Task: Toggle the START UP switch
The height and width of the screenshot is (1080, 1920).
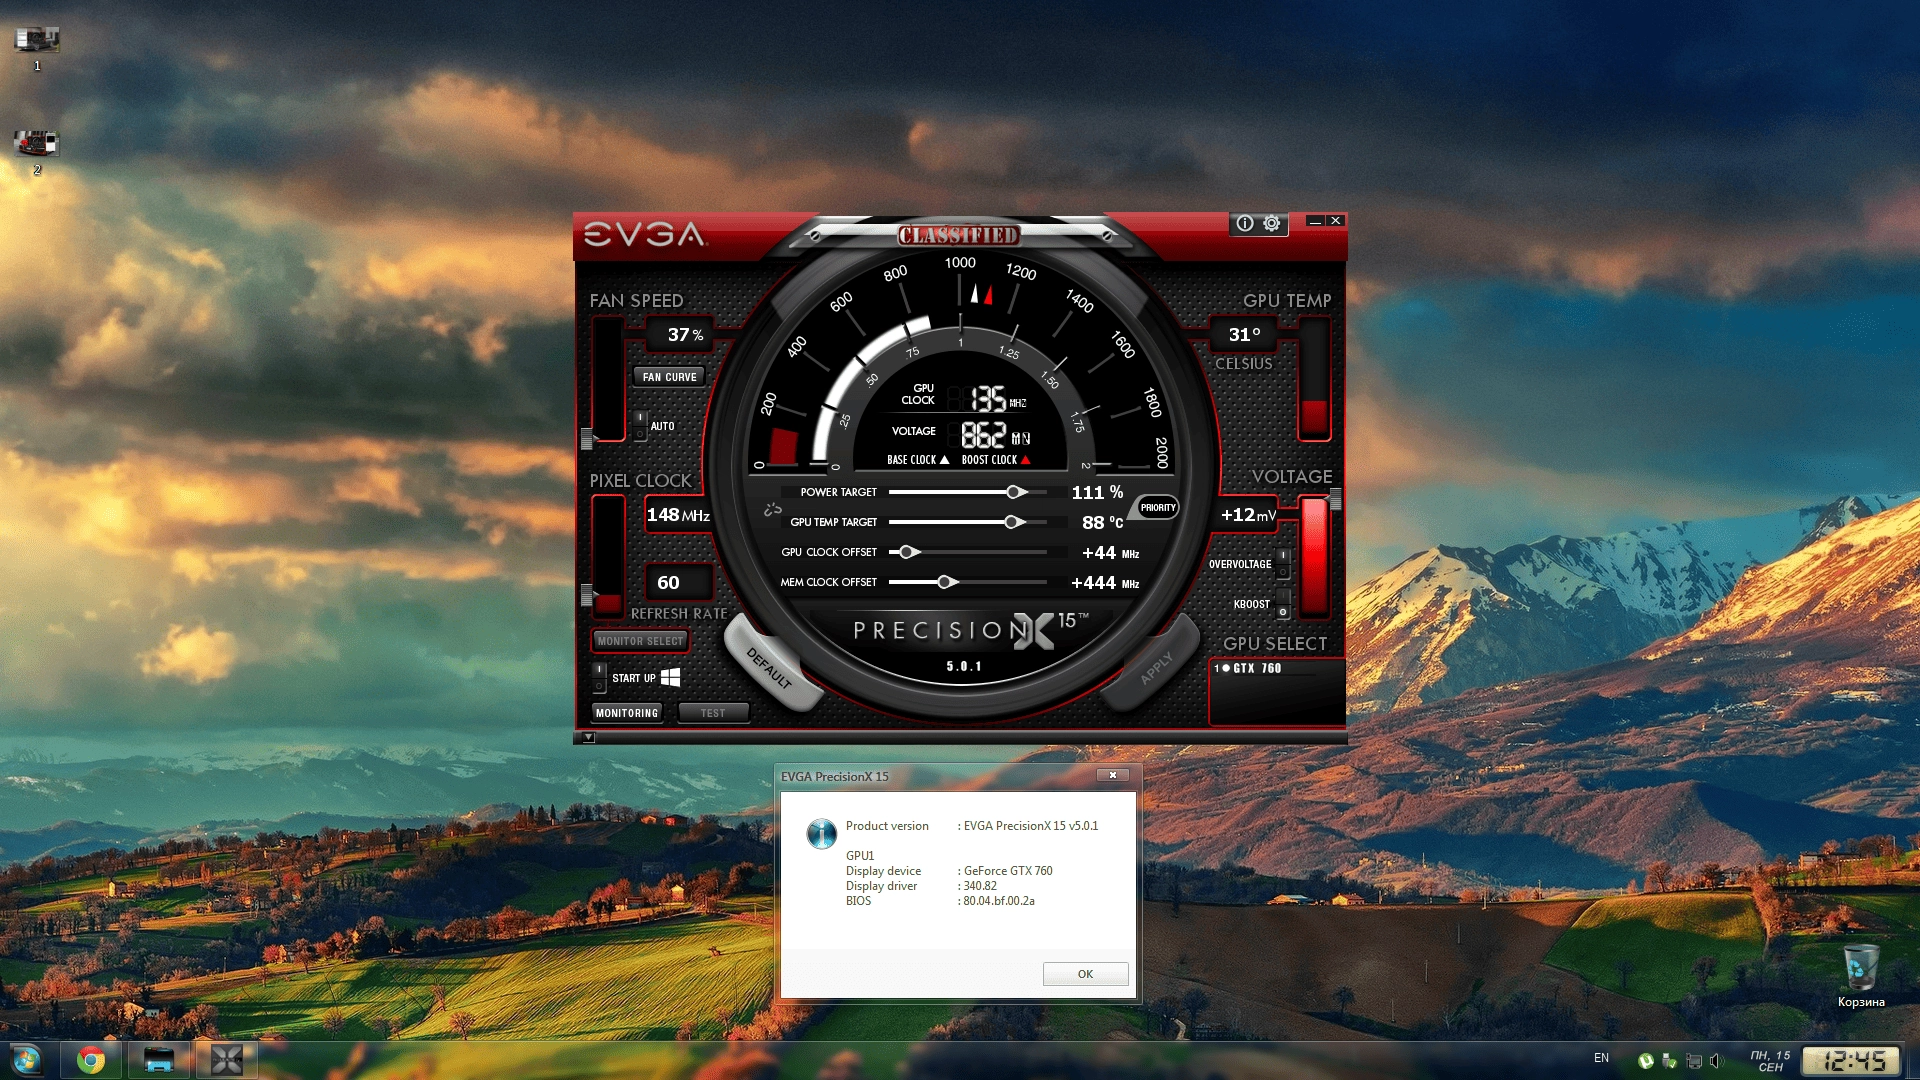Action: [x=599, y=677]
